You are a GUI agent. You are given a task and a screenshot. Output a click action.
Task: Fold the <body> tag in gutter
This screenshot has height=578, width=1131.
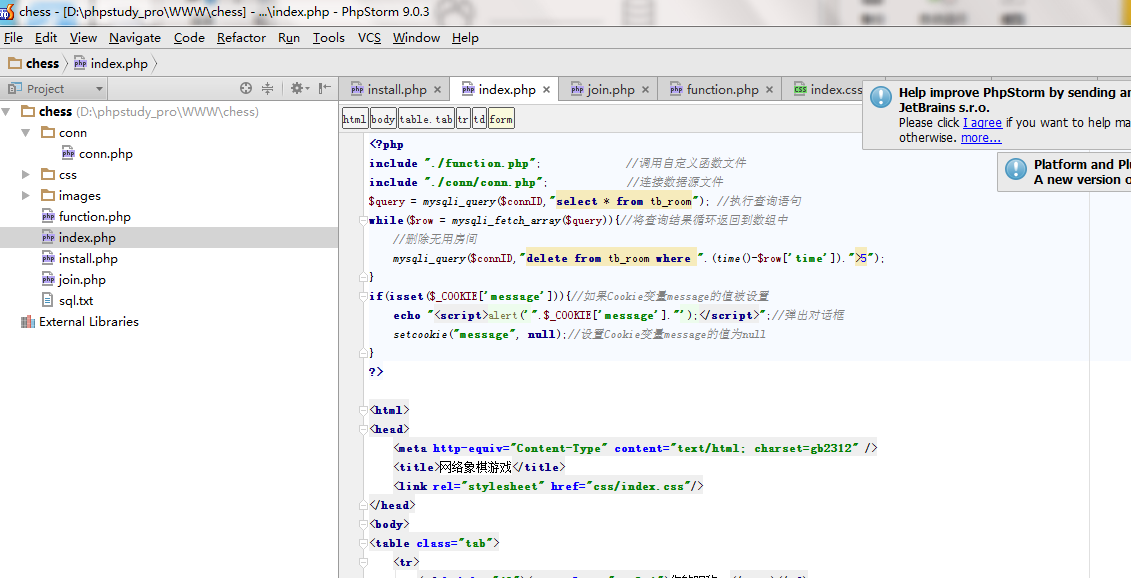click(x=363, y=524)
